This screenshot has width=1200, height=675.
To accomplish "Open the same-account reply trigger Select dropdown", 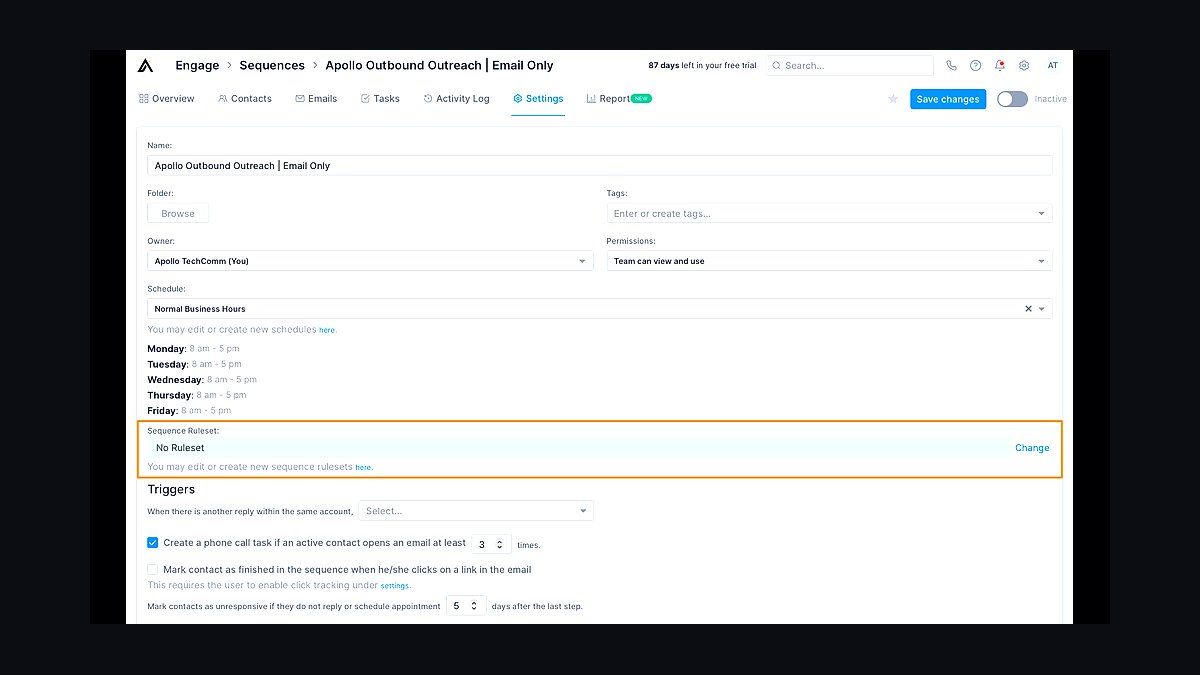I will pyautogui.click(x=476, y=511).
